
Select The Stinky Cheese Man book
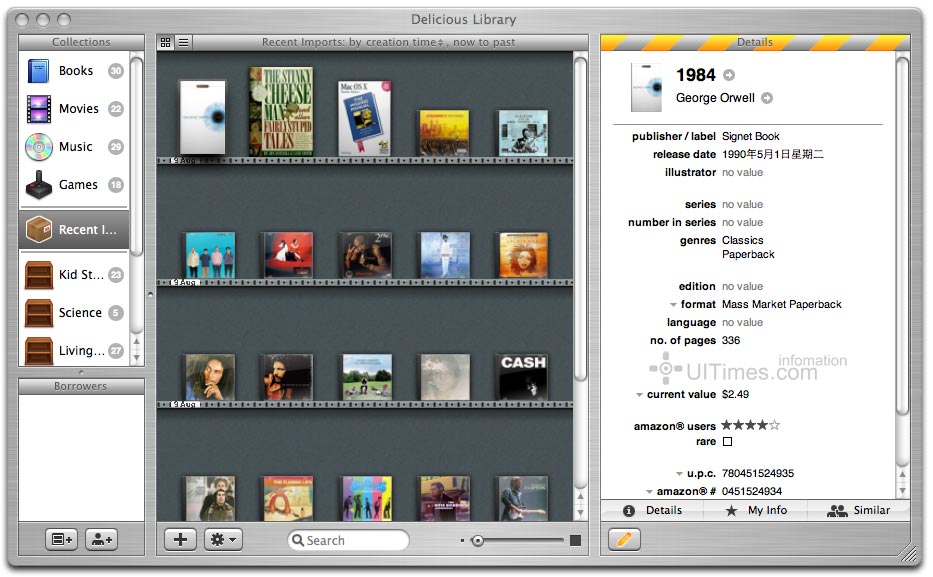click(281, 111)
